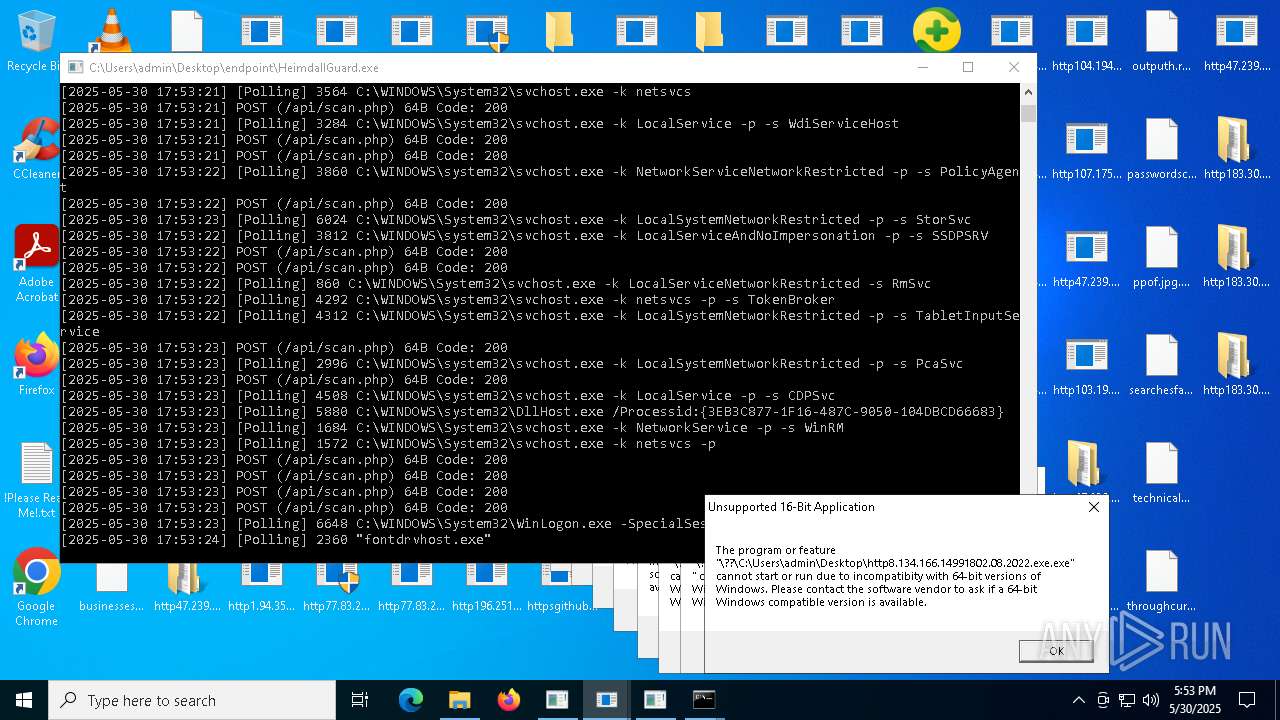The height and width of the screenshot is (720, 1280).
Task: Open Microsoft Edge from the taskbar
Action: [411, 700]
